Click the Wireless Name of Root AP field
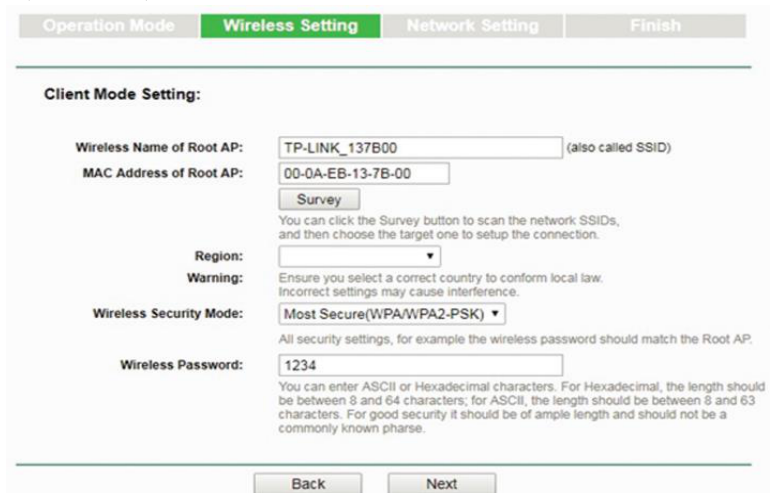Image resolution: width=776 pixels, height=499 pixels. click(421, 148)
